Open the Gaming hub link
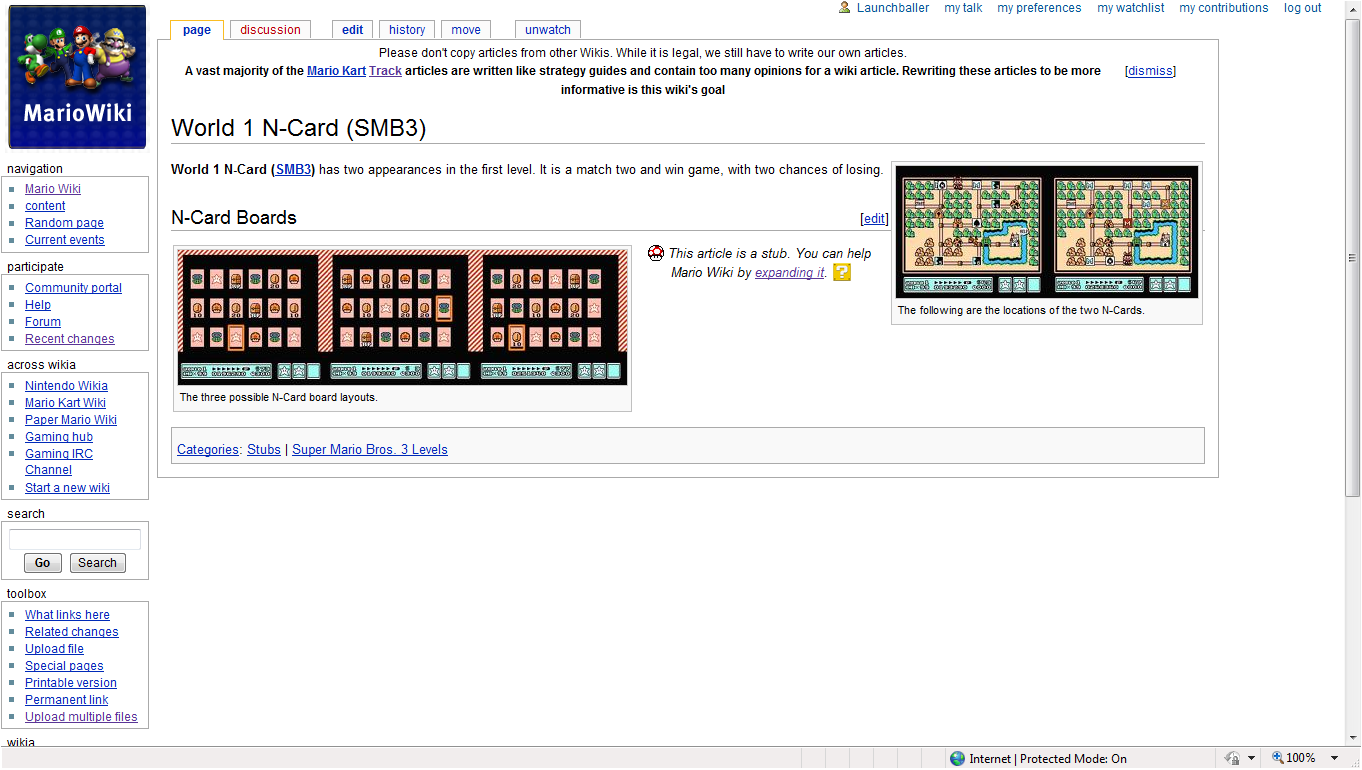Screen dimensions: 1362x770 click(59, 437)
